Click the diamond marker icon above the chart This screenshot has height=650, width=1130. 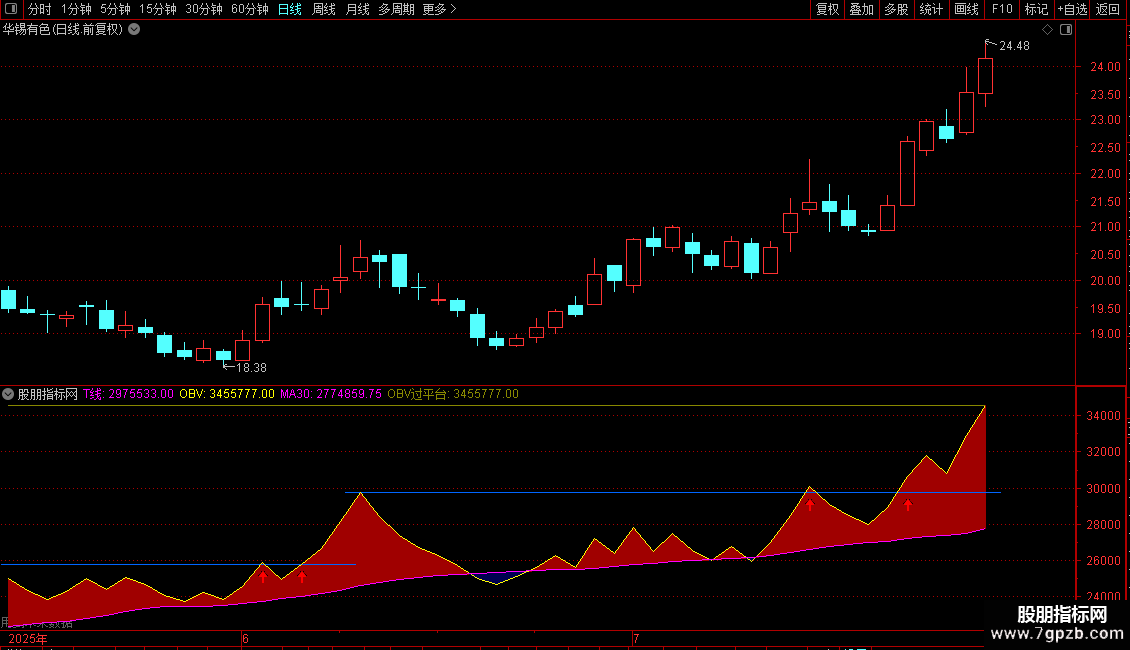pos(1047,30)
